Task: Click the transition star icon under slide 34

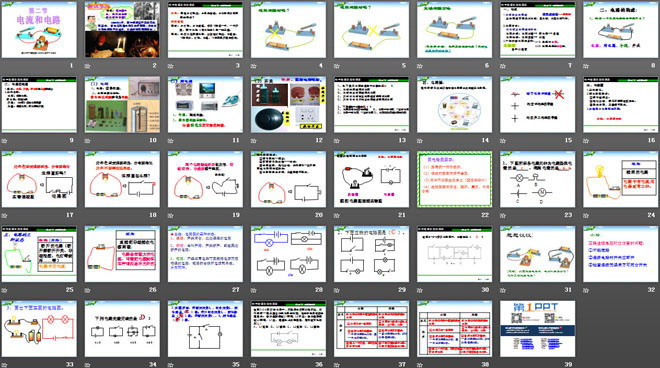Action: pyautogui.click(x=88, y=365)
